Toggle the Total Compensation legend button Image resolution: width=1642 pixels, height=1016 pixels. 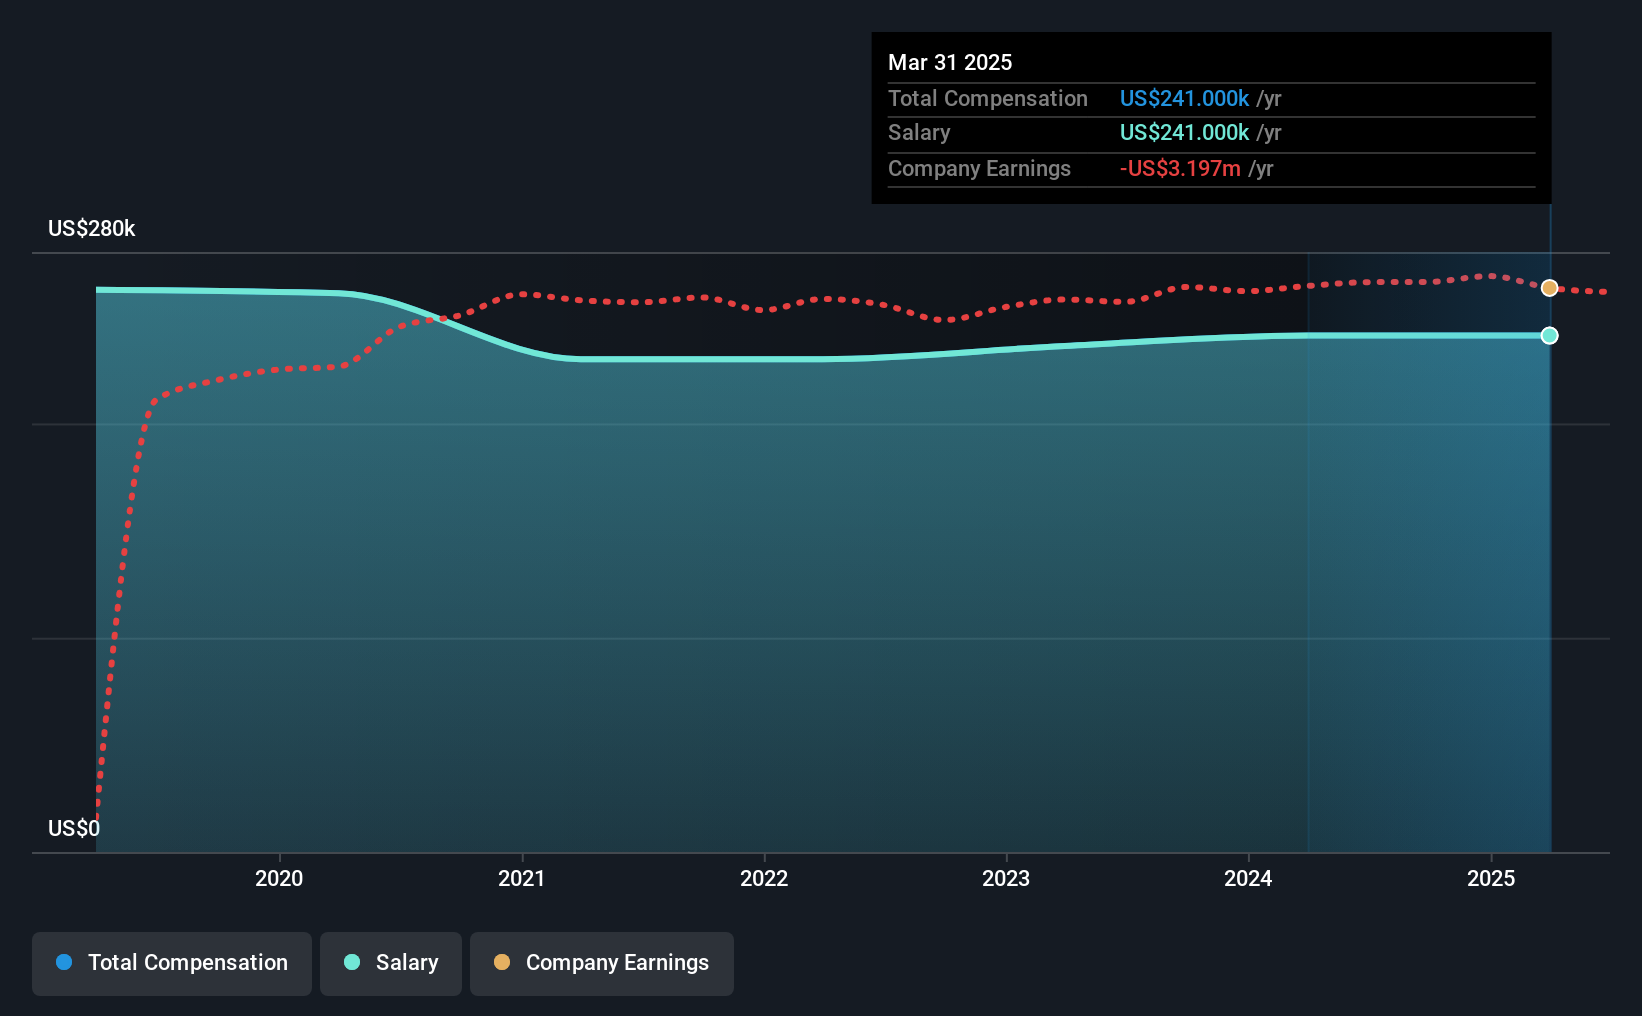(x=171, y=963)
